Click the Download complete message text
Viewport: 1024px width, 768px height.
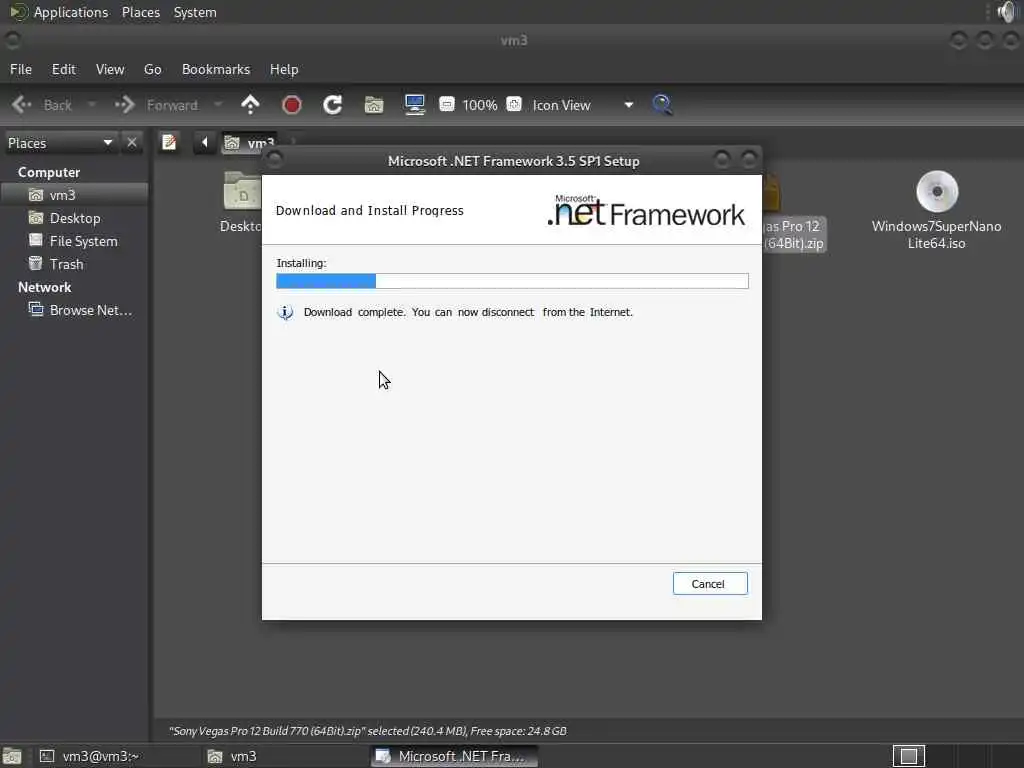tap(468, 312)
